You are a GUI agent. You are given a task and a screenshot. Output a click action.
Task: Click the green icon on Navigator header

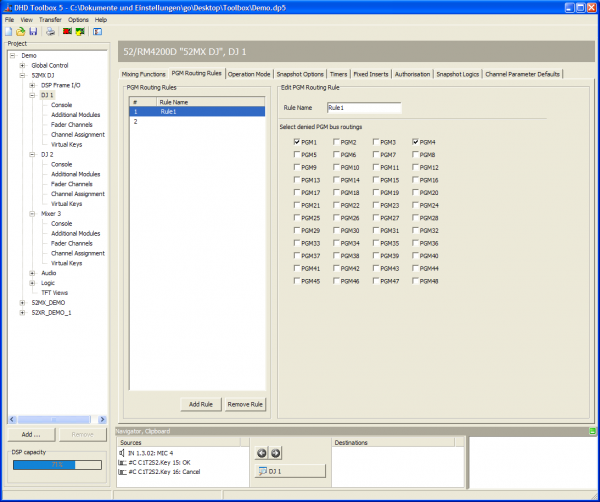pos(592,431)
